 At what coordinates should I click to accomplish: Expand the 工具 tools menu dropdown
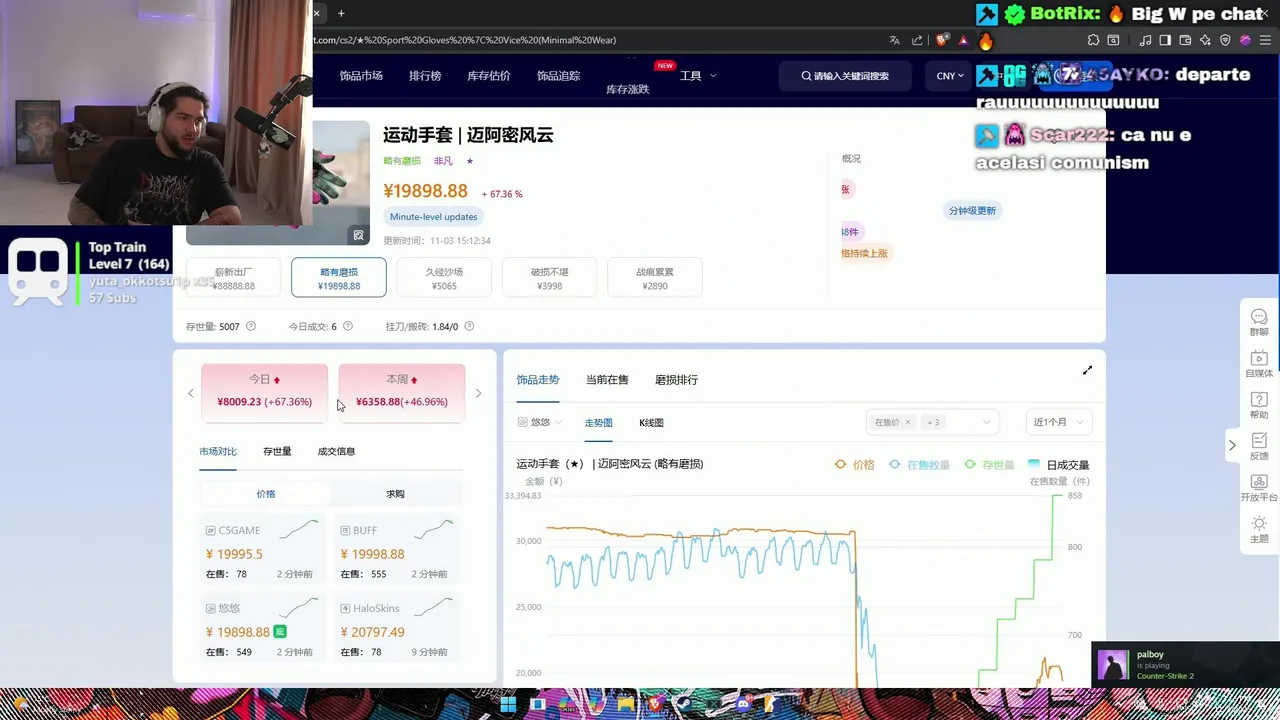point(698,76)
